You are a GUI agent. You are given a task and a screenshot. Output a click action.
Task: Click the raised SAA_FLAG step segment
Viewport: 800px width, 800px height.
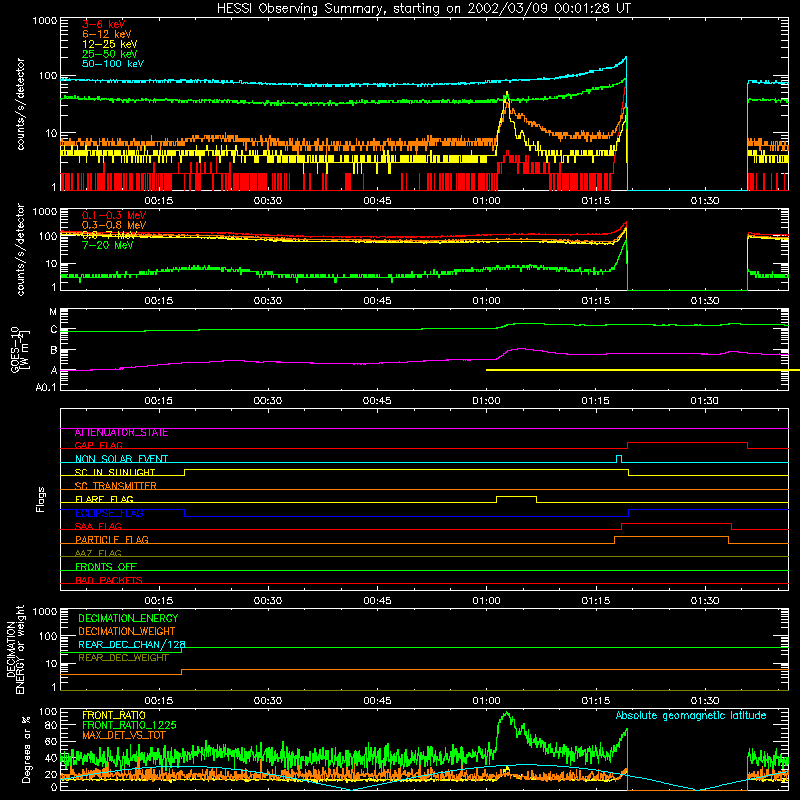point(677,523)
